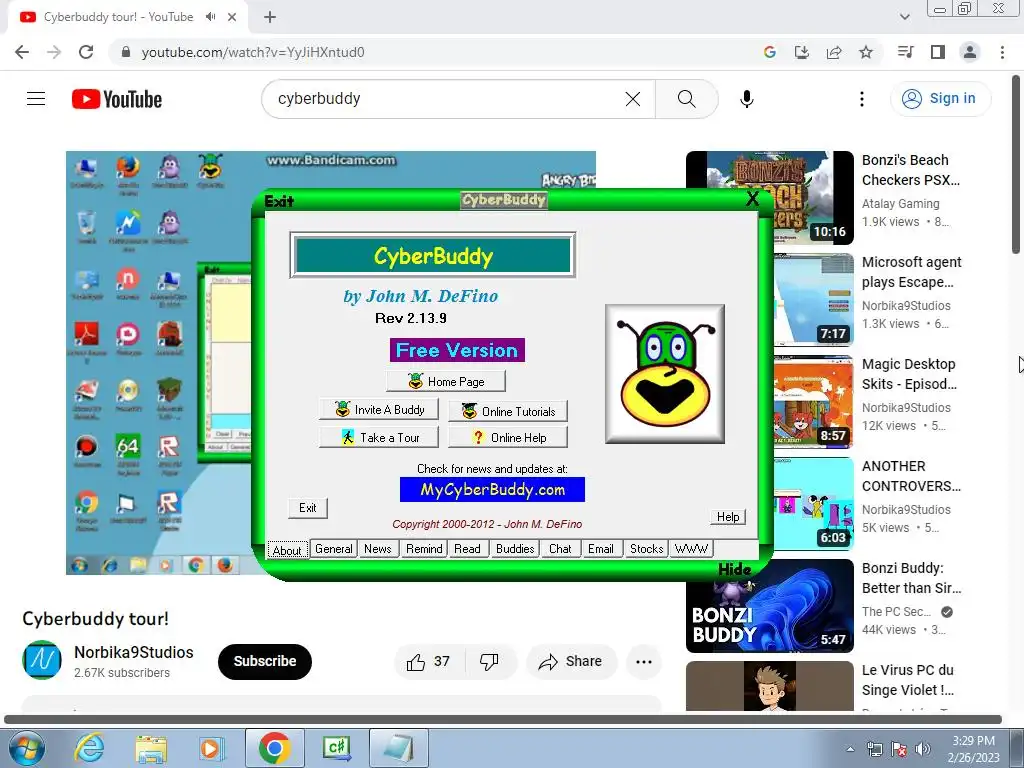The height and width of the screenshot is (768, 1024).
Task: Open the Remind tab
Action: click(x=424, y=549)
